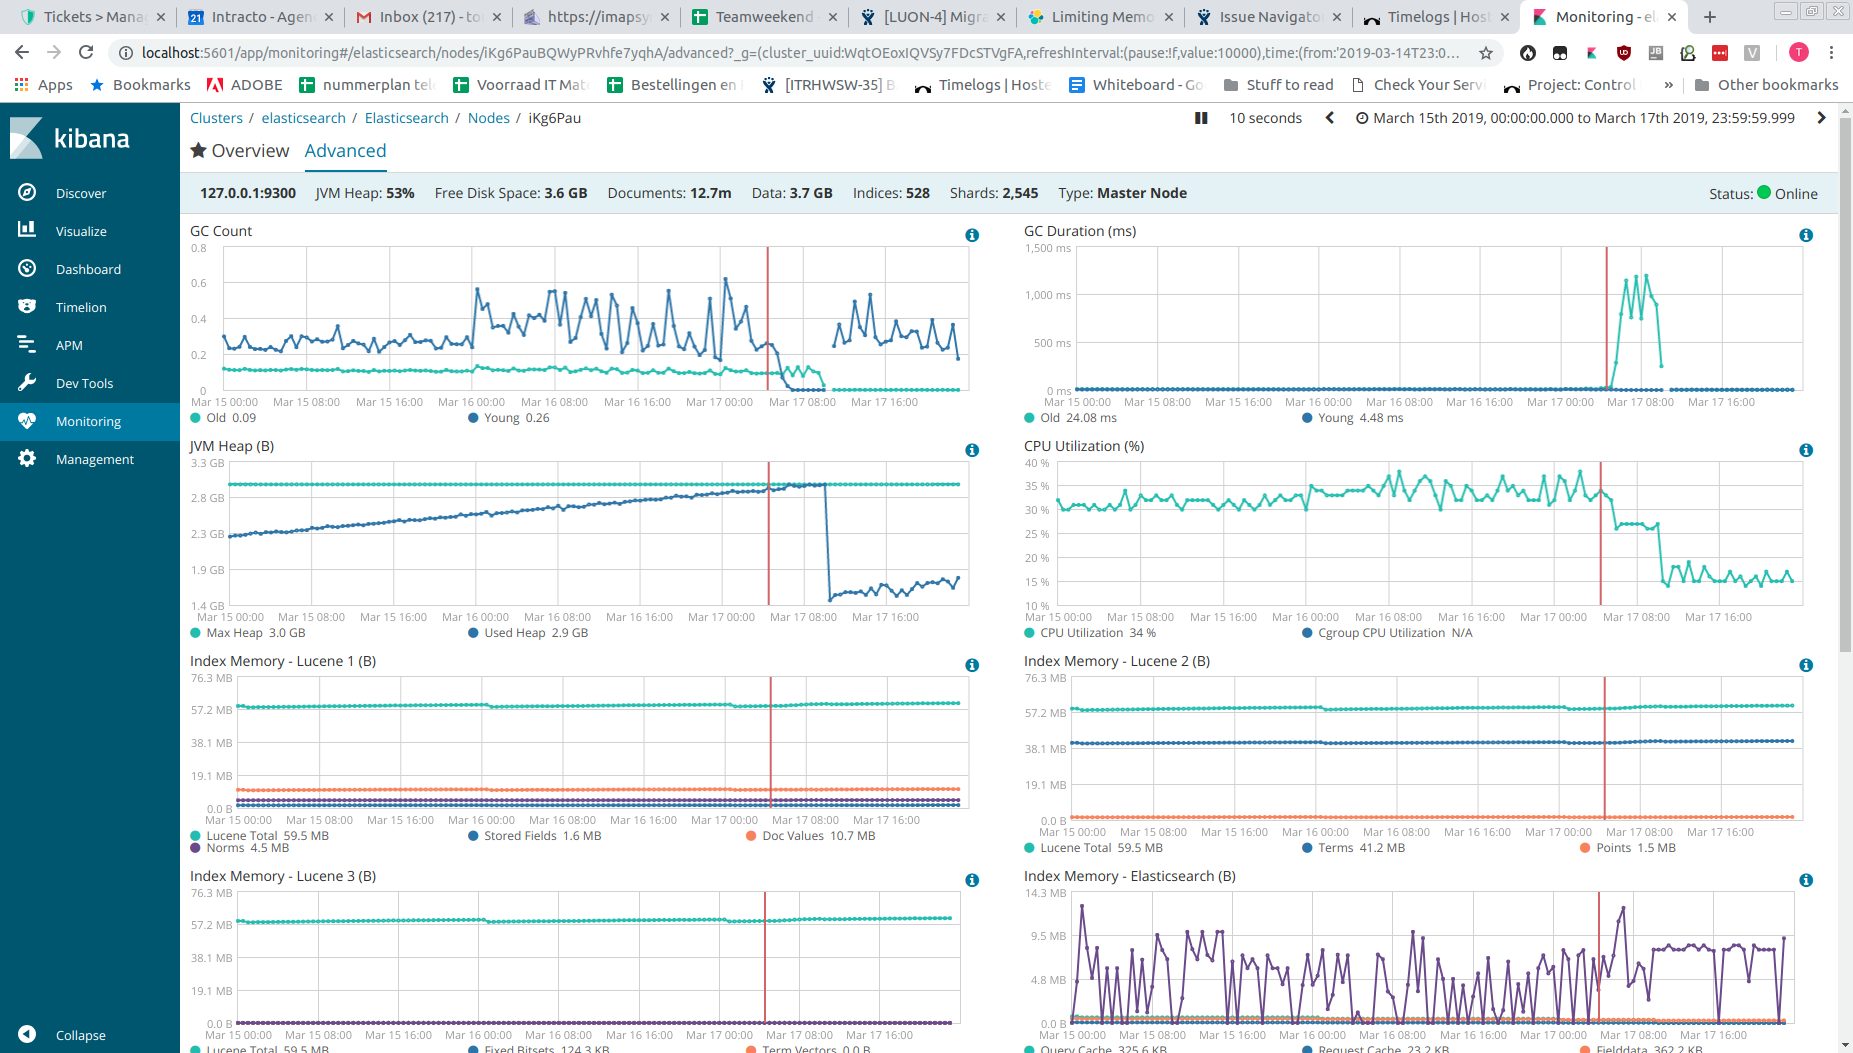
Task: Show info for JVM Heap chart
Action: click(972, 450)
